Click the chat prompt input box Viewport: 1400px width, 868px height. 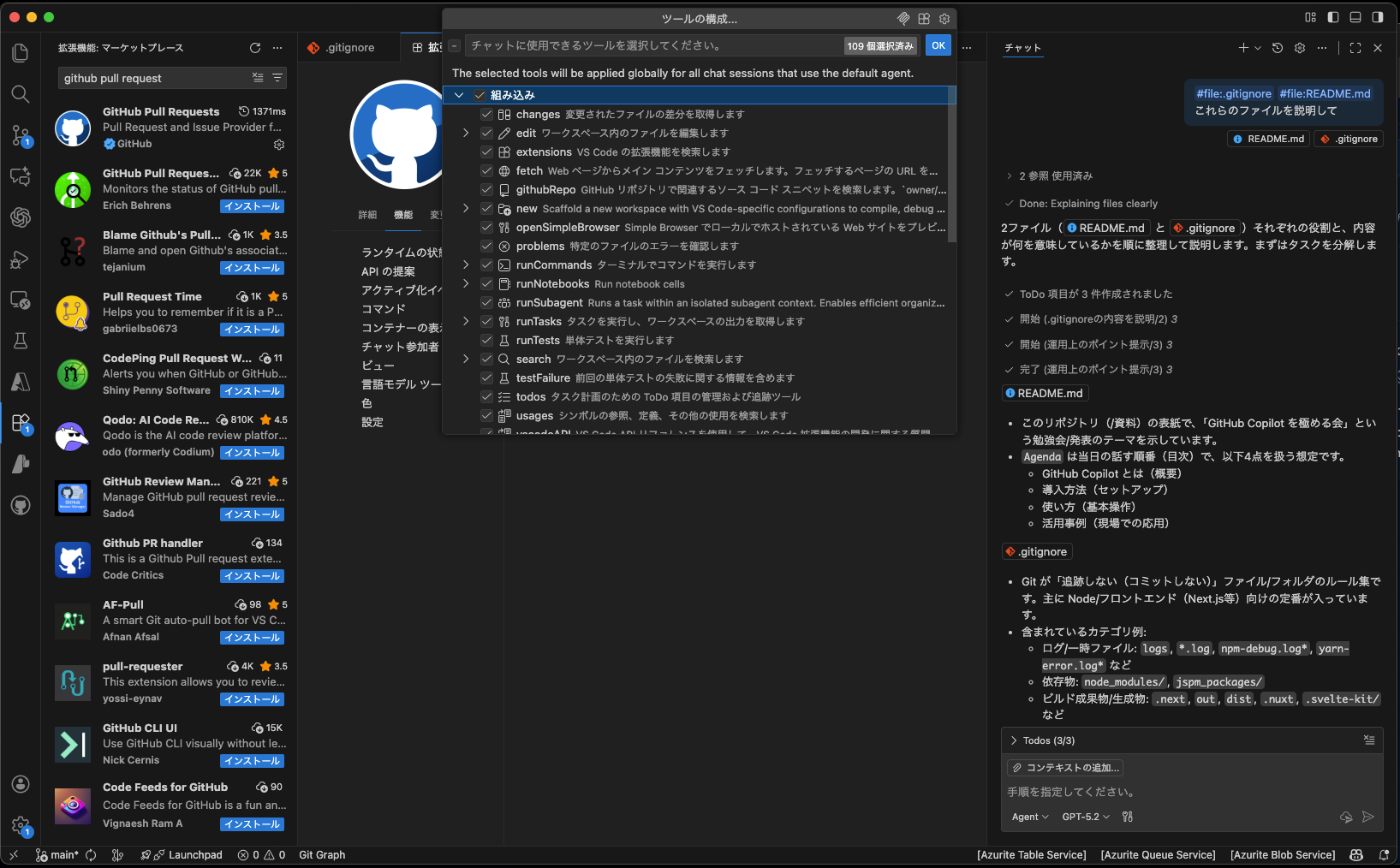pyautogui.click(x=1190, y=792)
